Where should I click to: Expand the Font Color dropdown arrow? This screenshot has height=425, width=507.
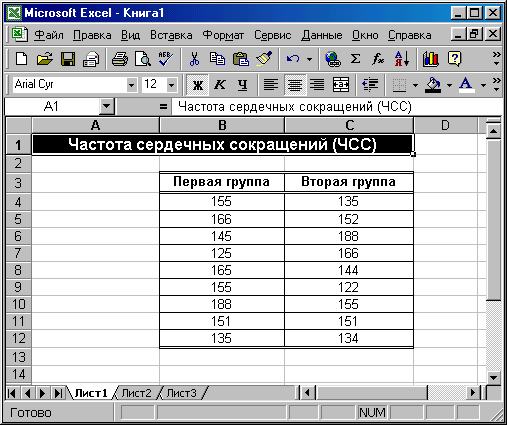[483, 85]
